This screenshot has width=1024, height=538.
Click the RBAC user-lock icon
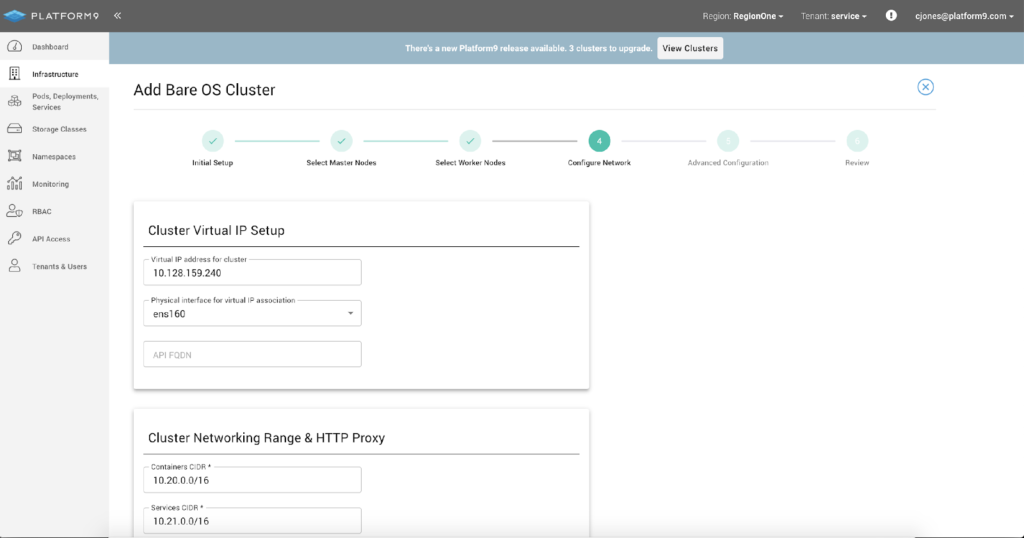tap(14, 211)
